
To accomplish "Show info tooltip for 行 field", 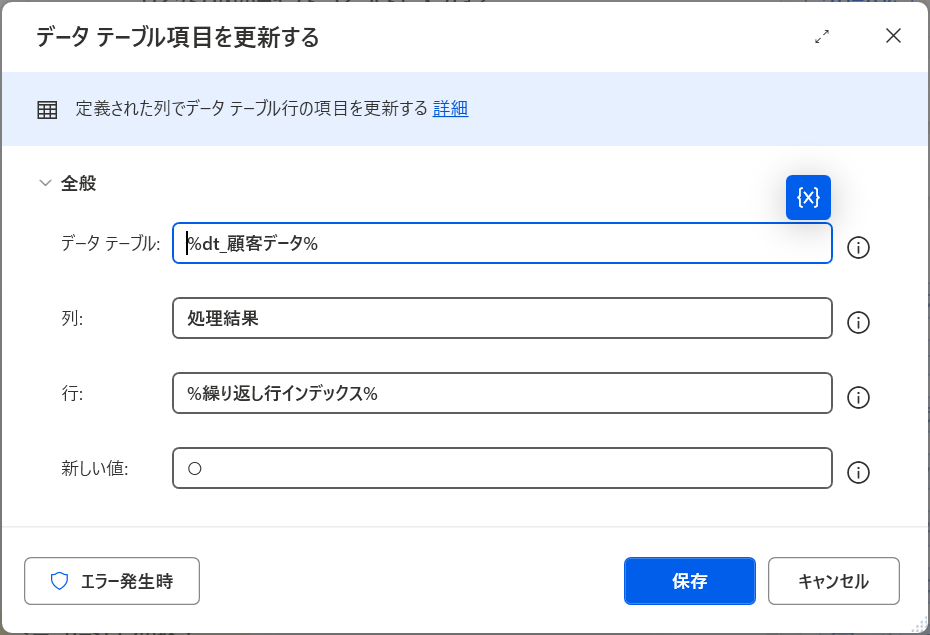I will point(858,398).
